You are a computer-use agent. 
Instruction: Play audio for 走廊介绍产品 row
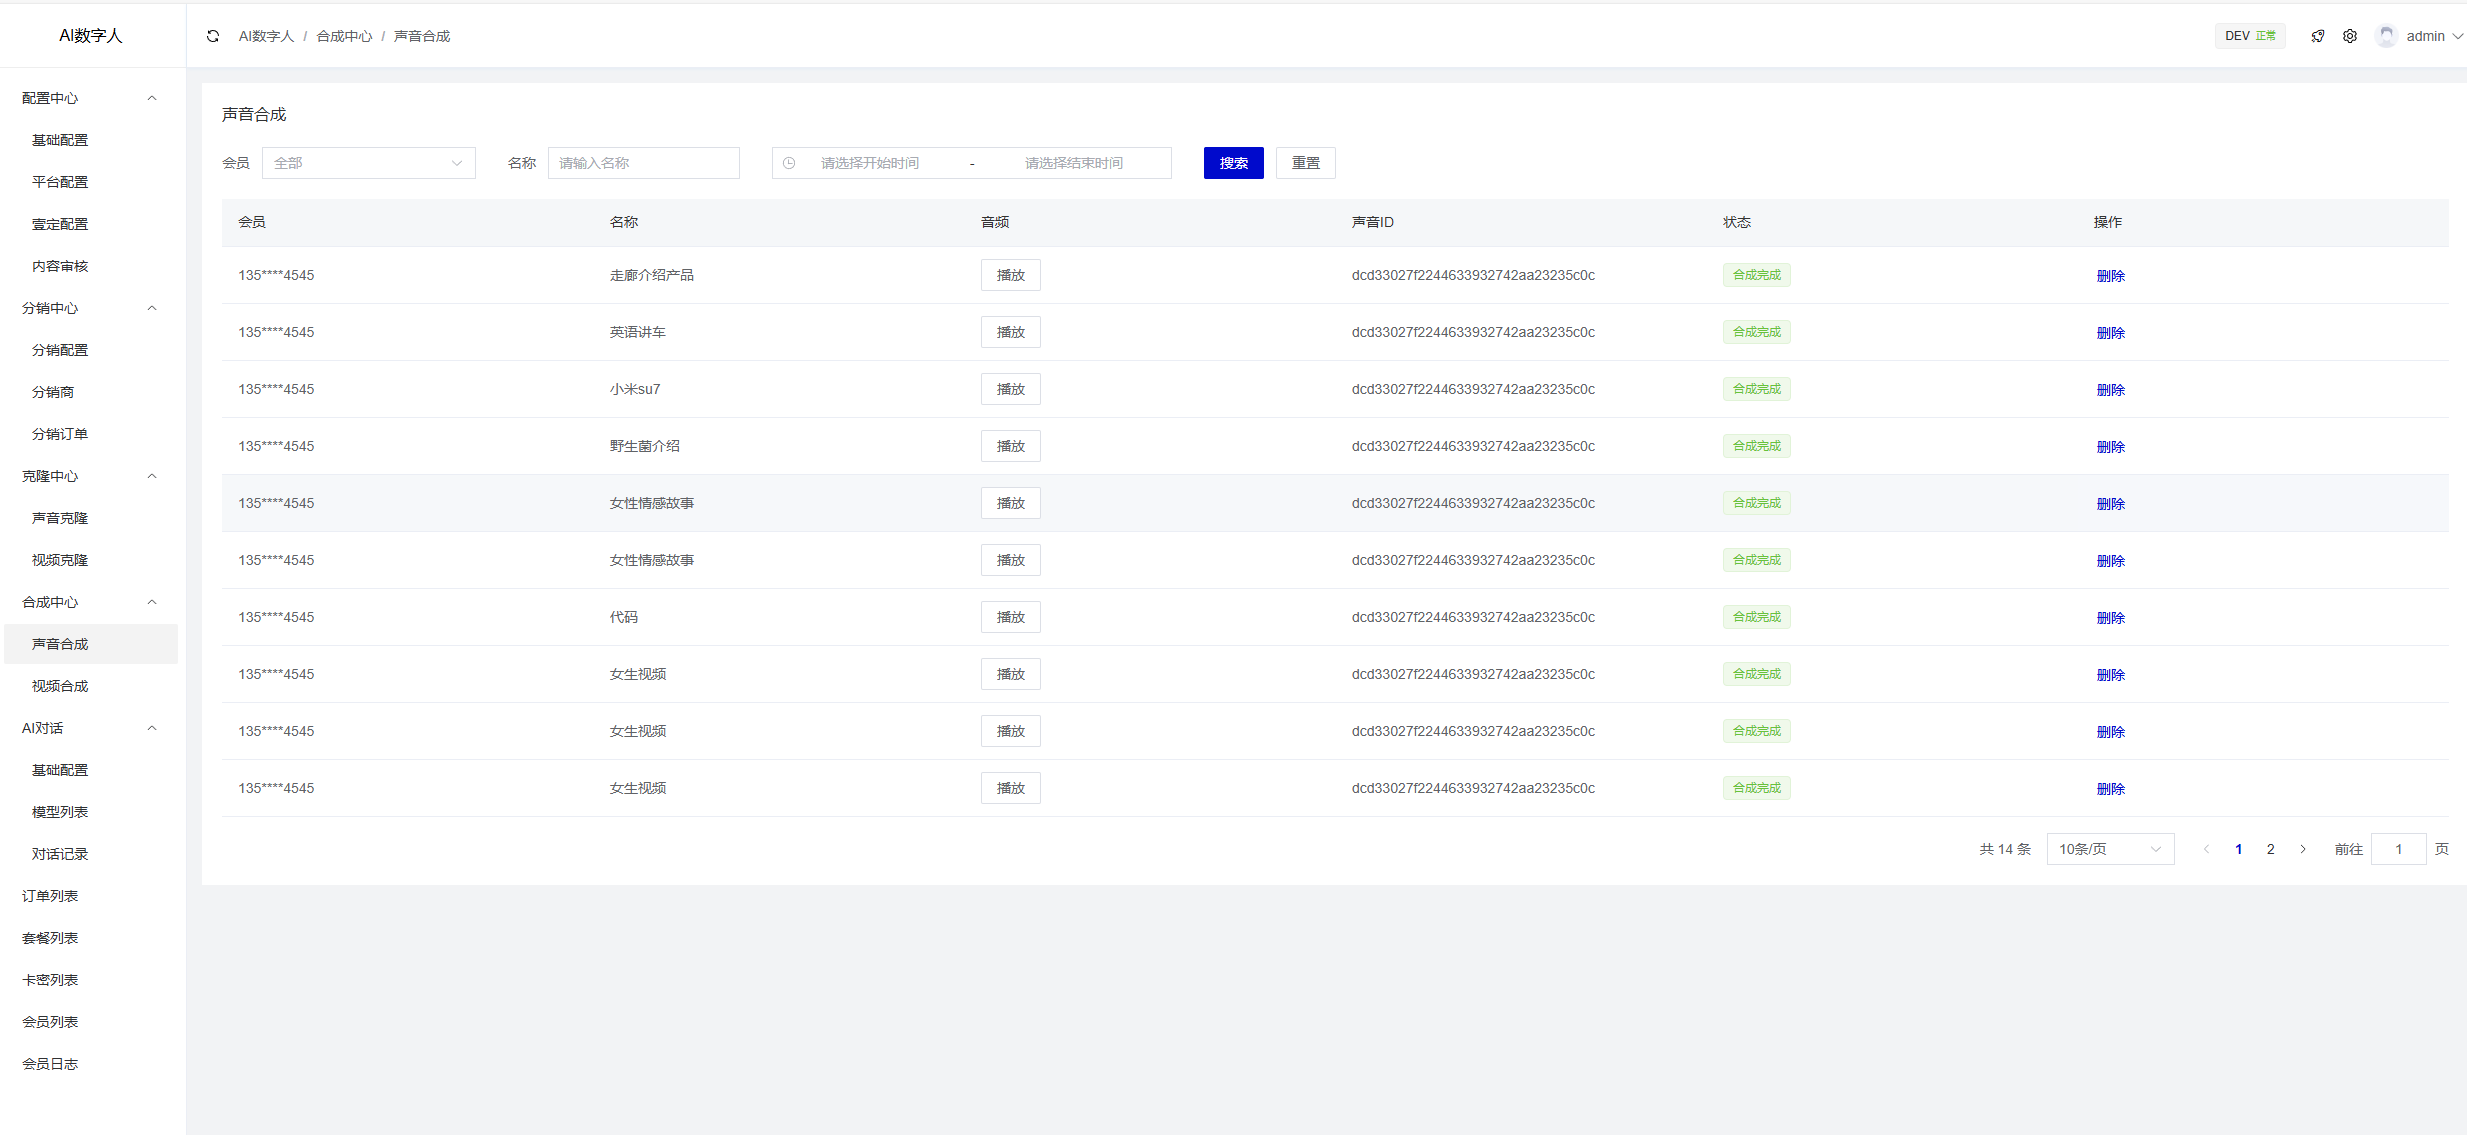click(x=1010, y=275)
